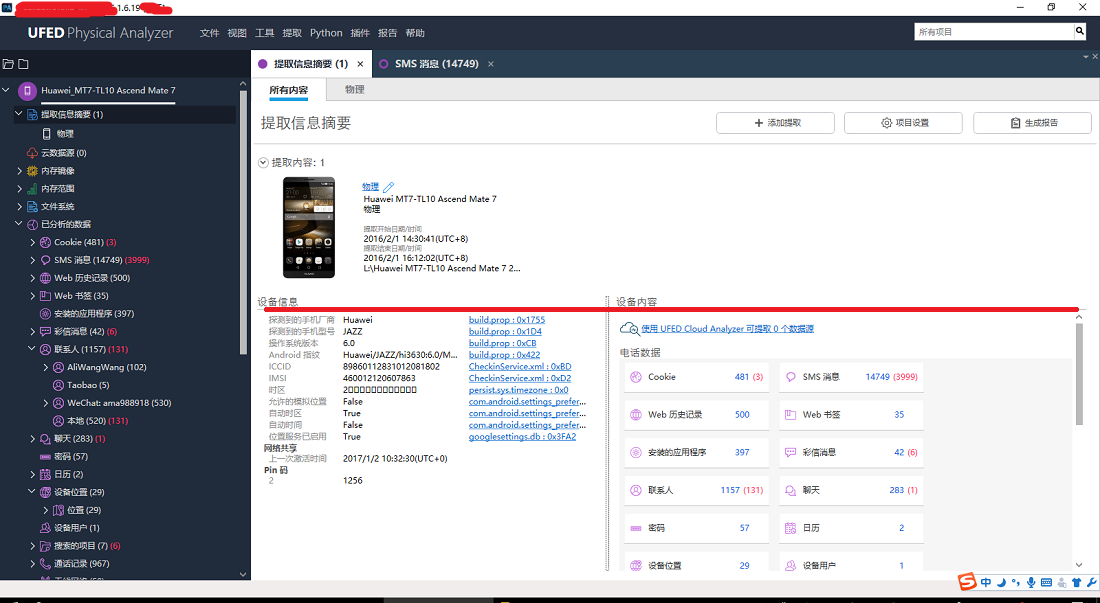This screenshot has height=603, width=1100.
Task: Click the Cookie card icon in 电话数据
Action: click(x=636, y=377)
